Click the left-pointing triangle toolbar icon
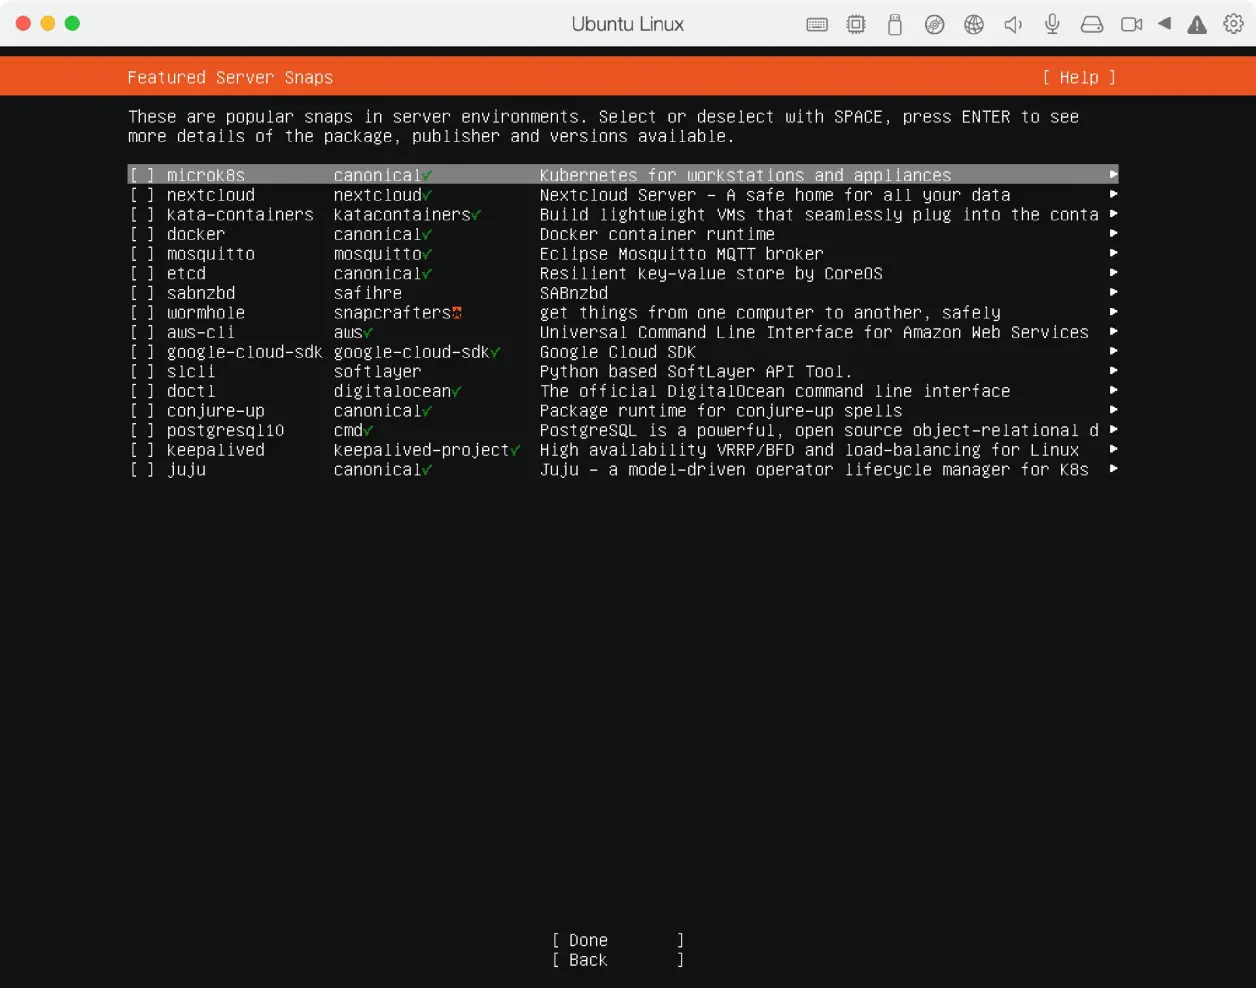Image resolution: width=1256 pixels, height=988 pixels. tap(1164, 24)
